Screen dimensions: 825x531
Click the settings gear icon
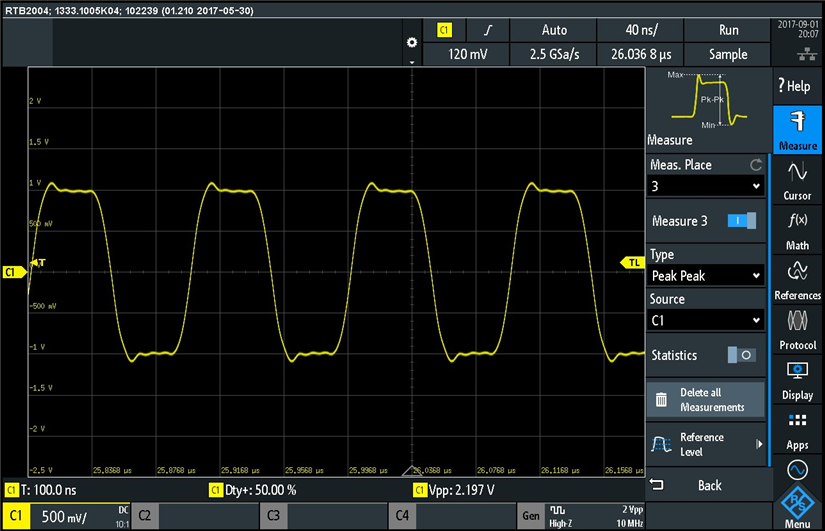click(x=411, y=43)
